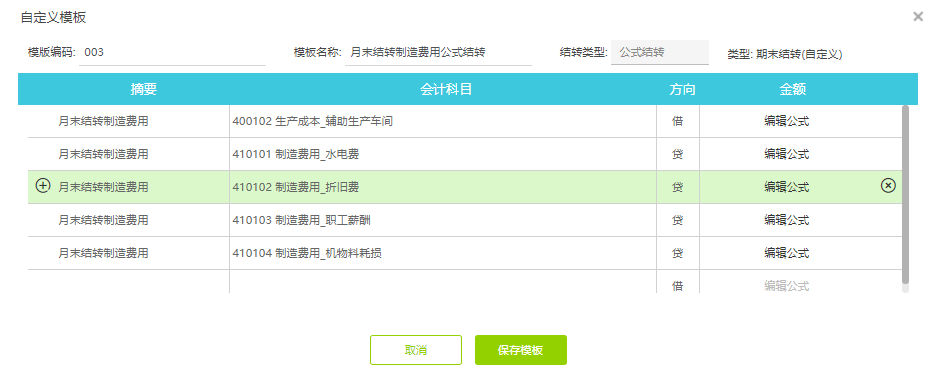This screenshot has width=933, height=369.
Task: Edit the 模板名称 input field
Action: point(439,52)
